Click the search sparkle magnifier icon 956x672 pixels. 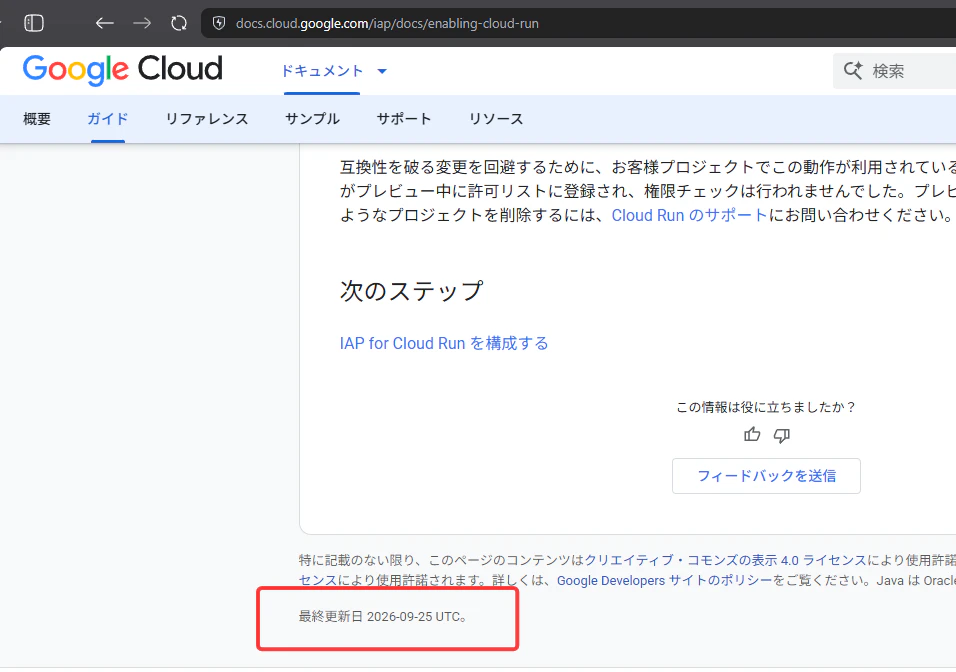pyautogui.click(x=853, y=71)
